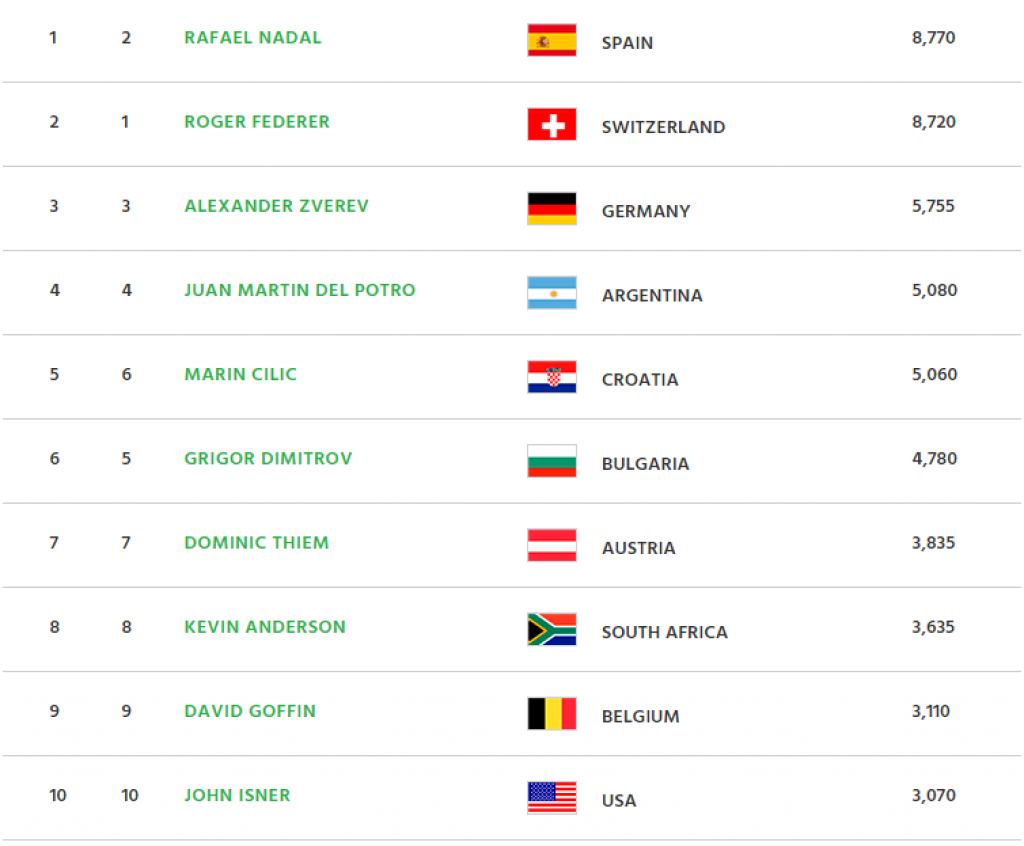
Task: Select the Alexander Zverev name link
Action: (x=276, y=206)
